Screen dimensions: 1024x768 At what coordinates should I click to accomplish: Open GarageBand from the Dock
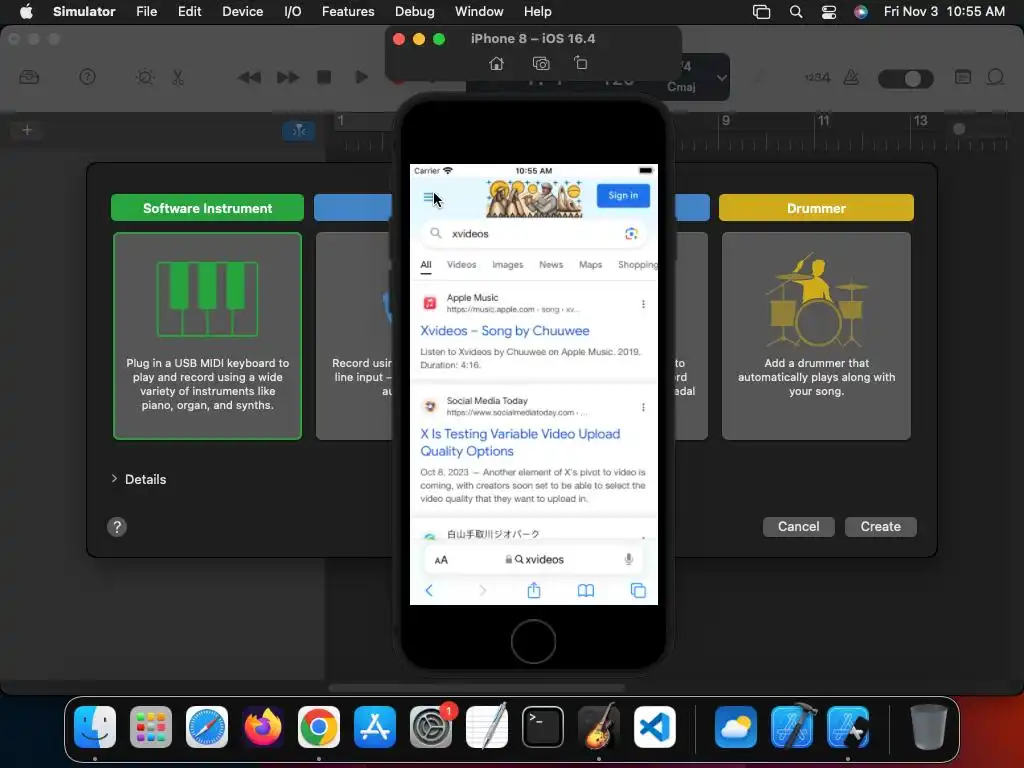click(x=598, y=727)
